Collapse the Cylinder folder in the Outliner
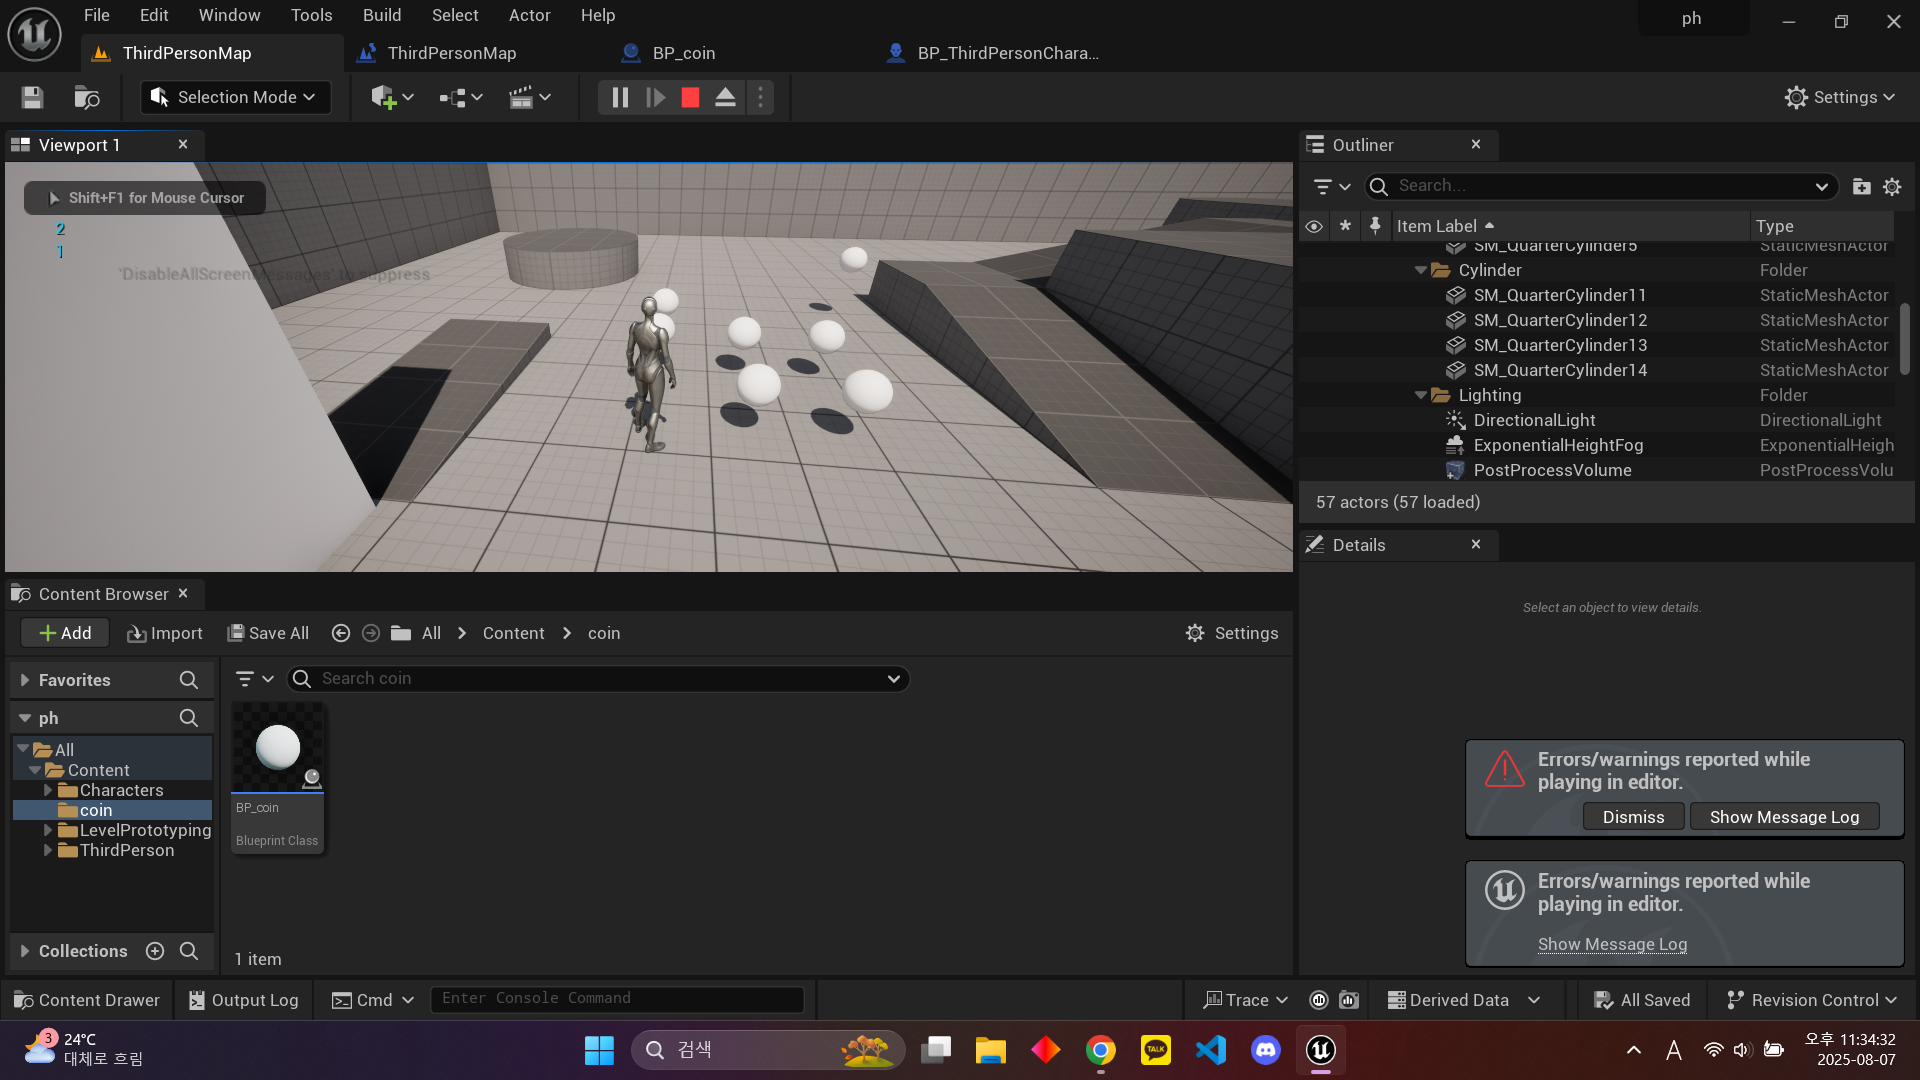The image size is (1920, 1080). [1420, 270]
